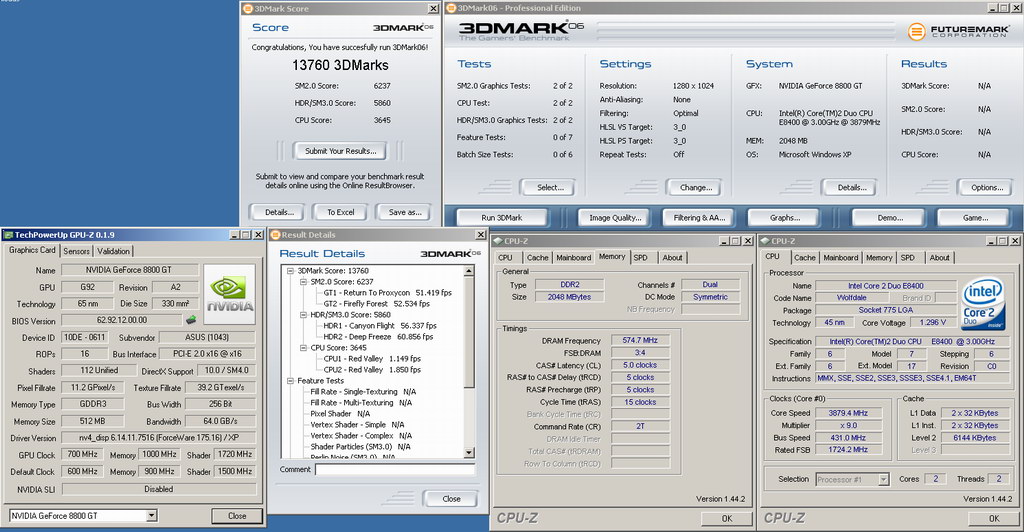Select GT1 - Return To Proxycon row
The height and width of the screenshot is (532, 1024).
387,293
